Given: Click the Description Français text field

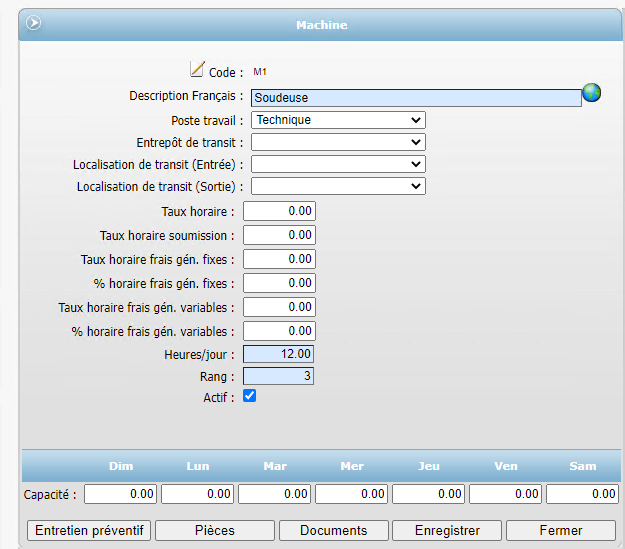Looking at the screenshot, I should tap(415, 98).
